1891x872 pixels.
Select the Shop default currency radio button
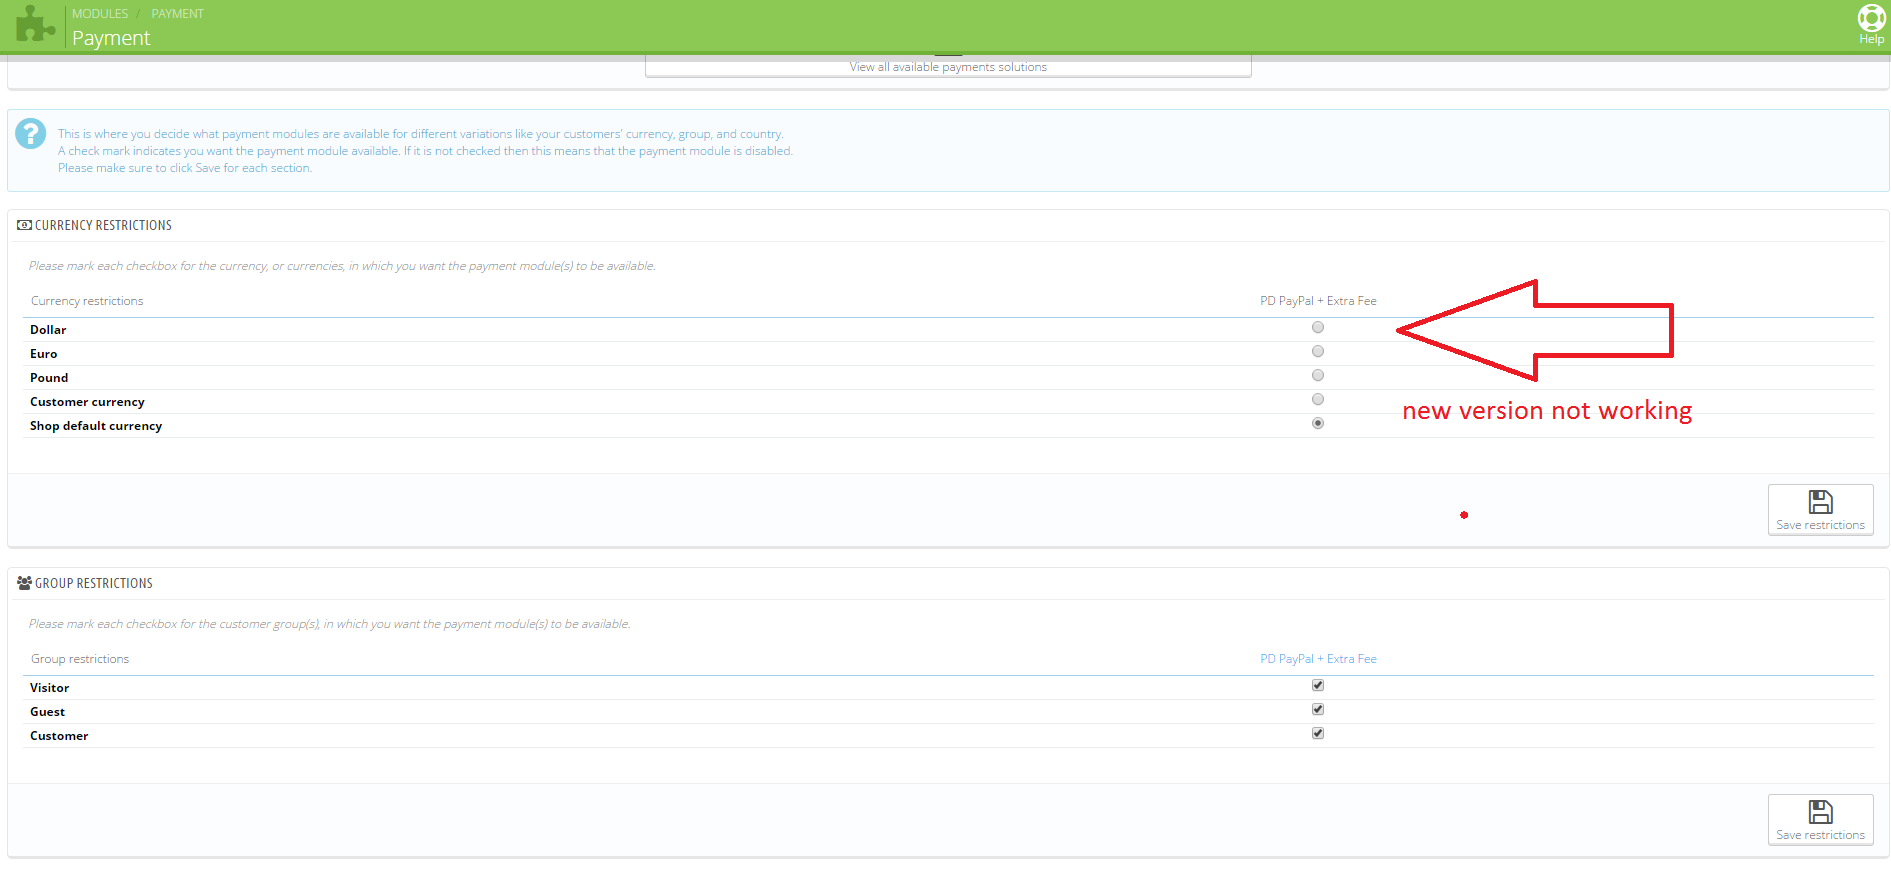(x=1318, y=424)
